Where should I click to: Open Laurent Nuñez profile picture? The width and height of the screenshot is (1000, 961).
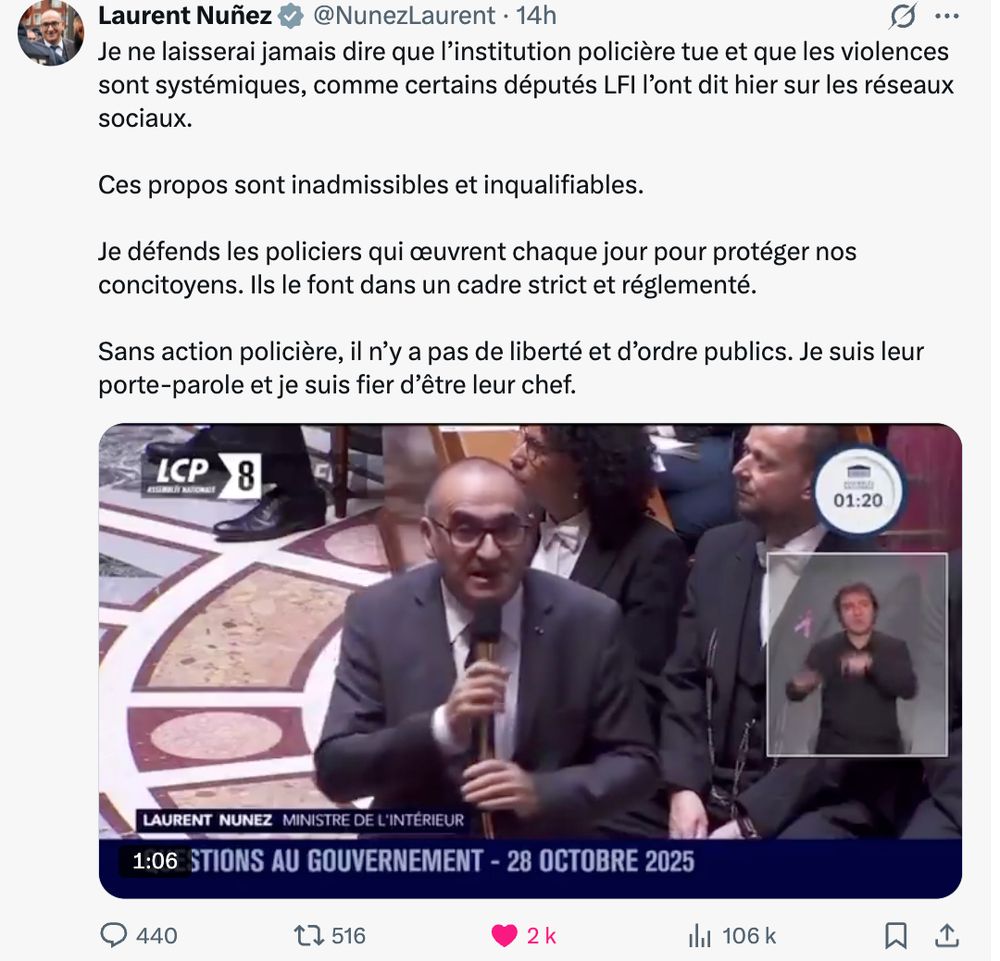point(50,33)
